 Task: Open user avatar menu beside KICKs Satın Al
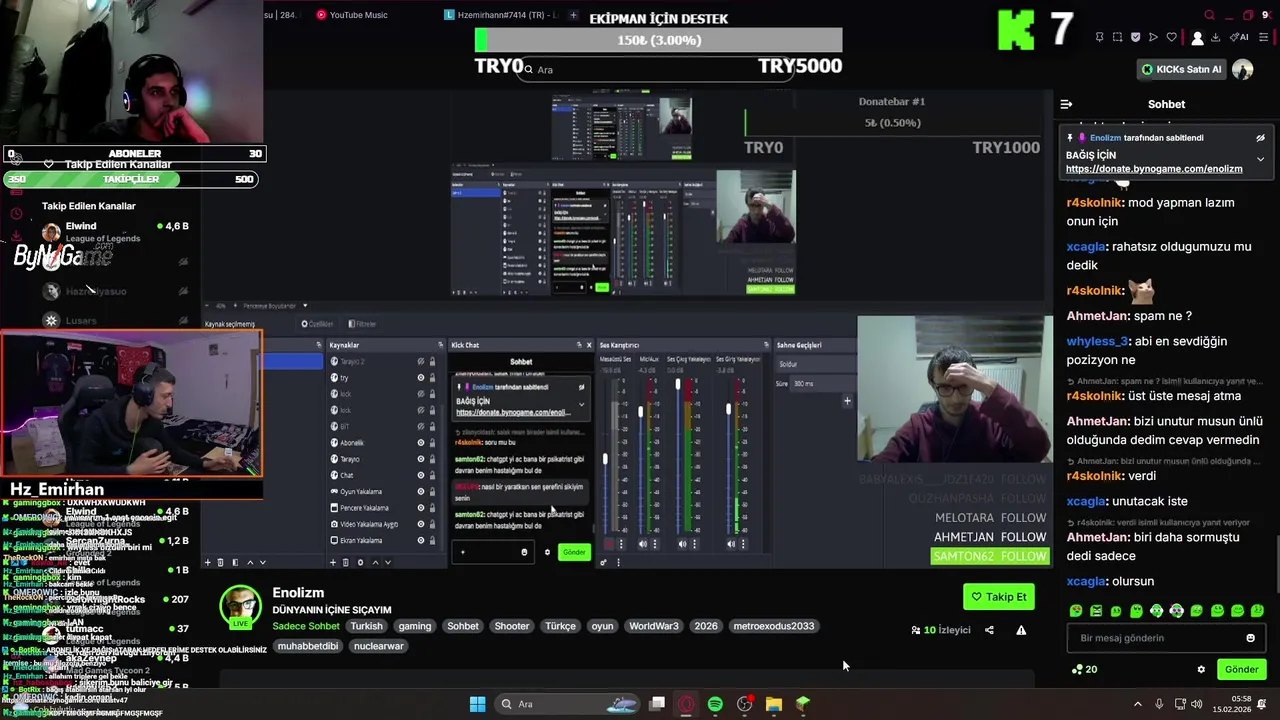click(1242, 69)
